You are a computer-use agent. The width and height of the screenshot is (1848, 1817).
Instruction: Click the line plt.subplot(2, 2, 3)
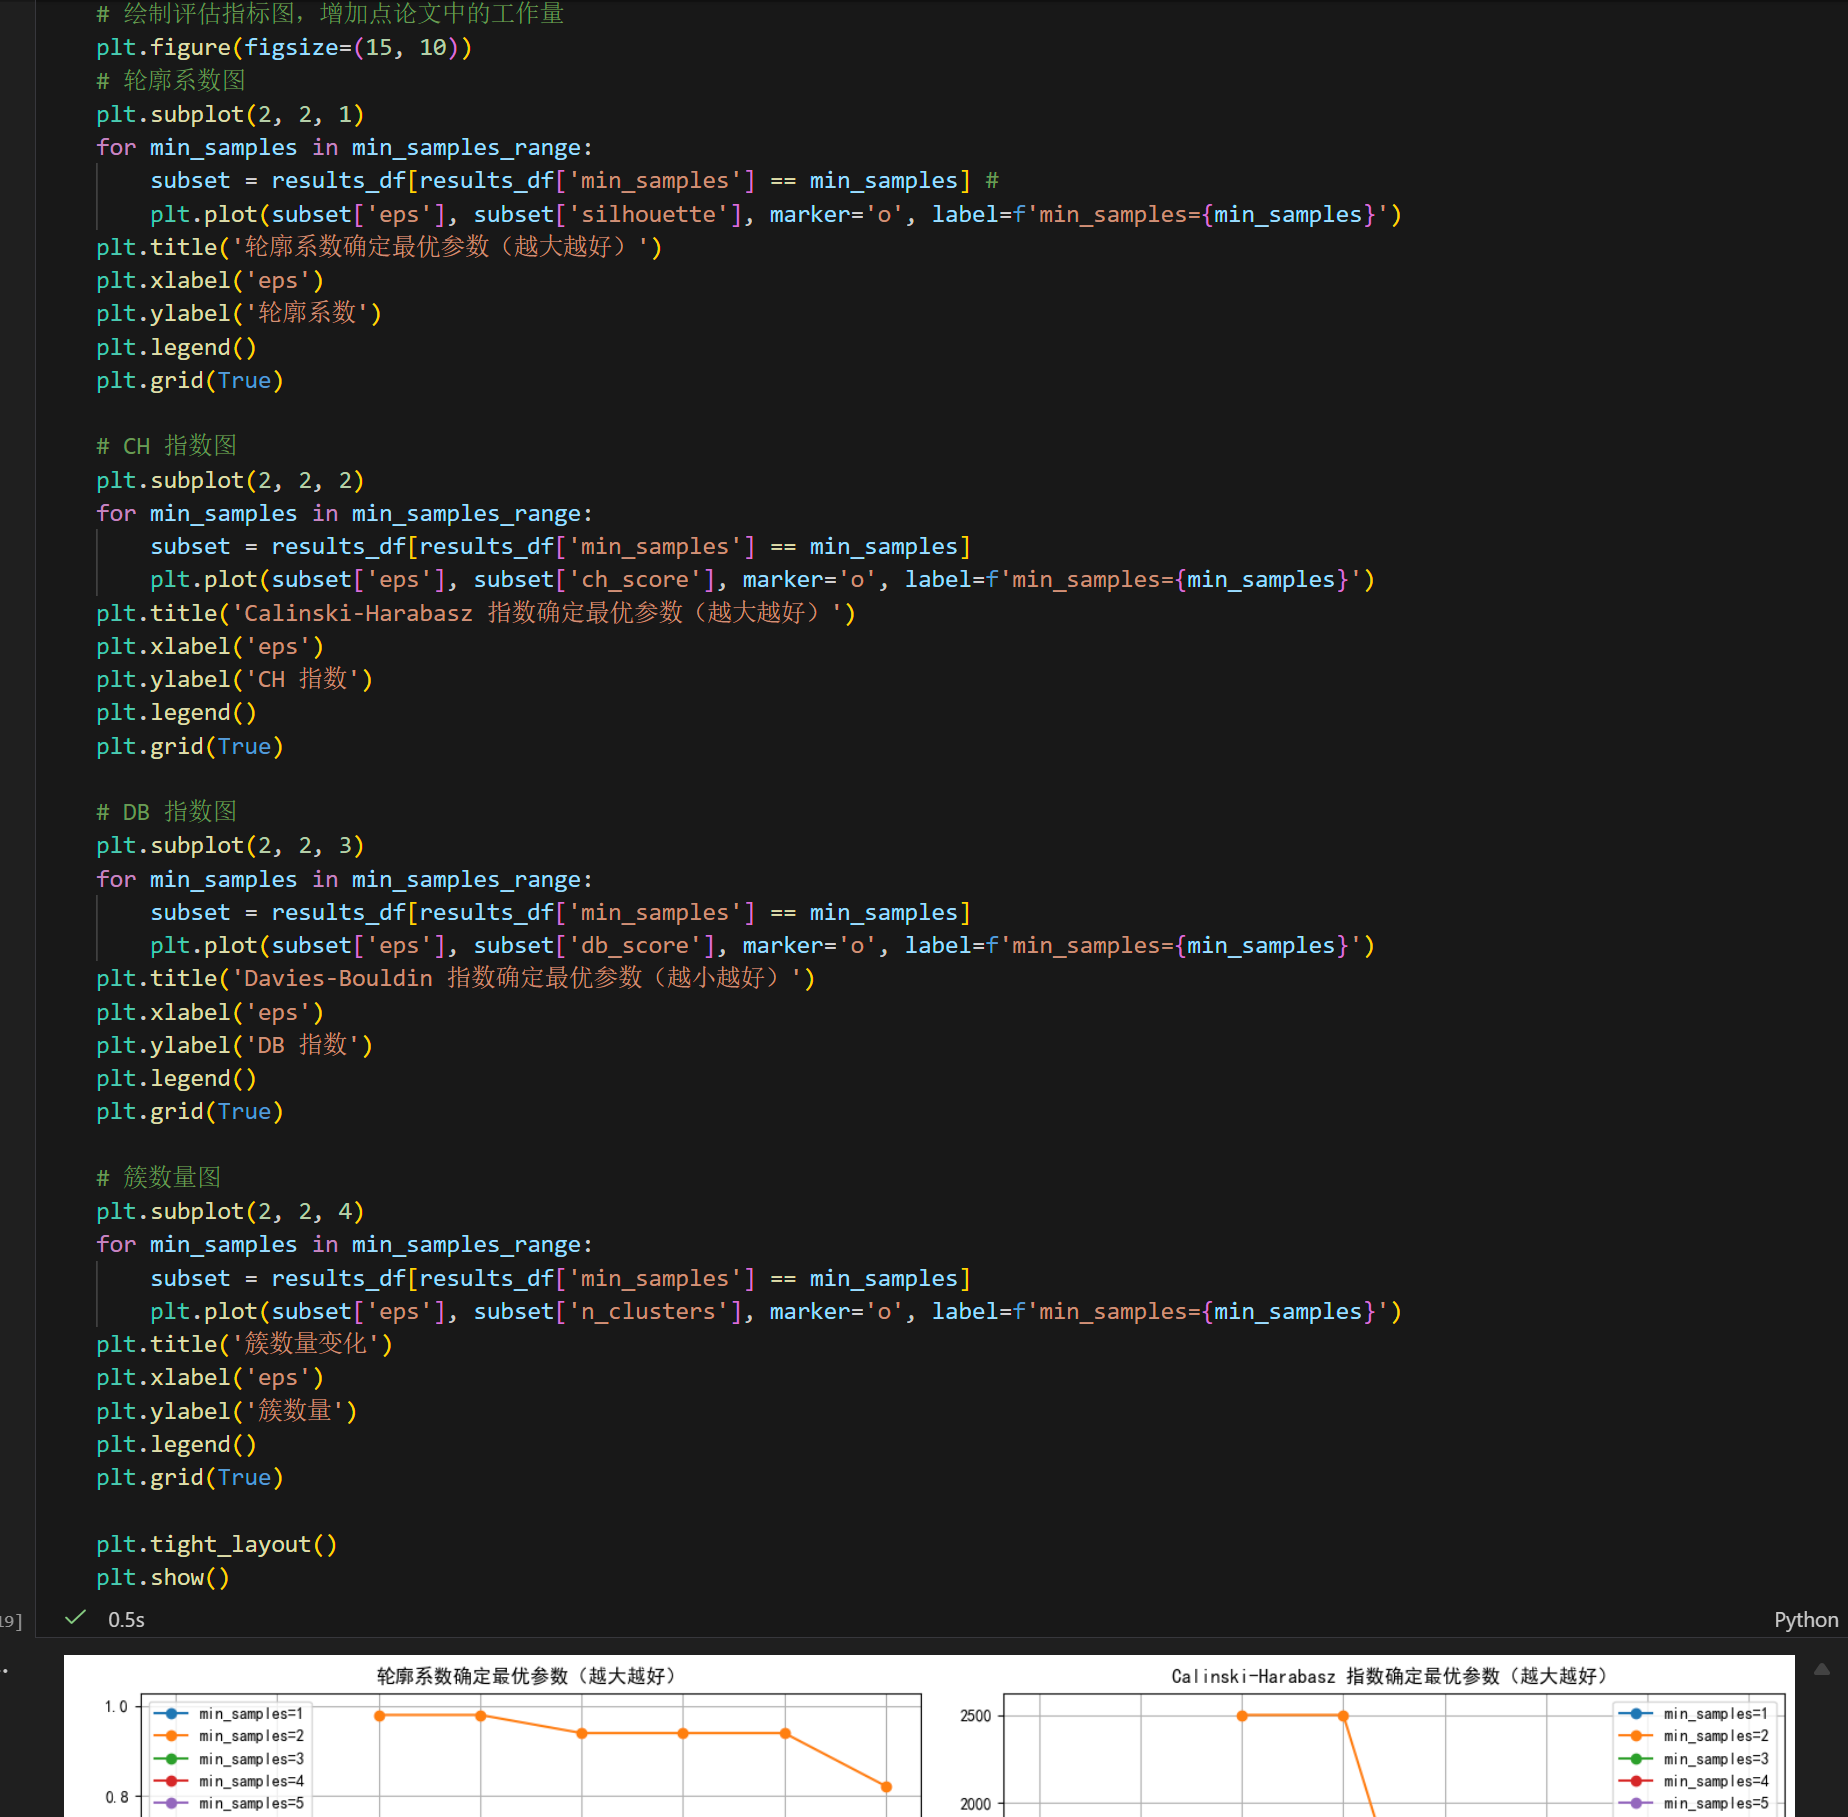point(230,845)
